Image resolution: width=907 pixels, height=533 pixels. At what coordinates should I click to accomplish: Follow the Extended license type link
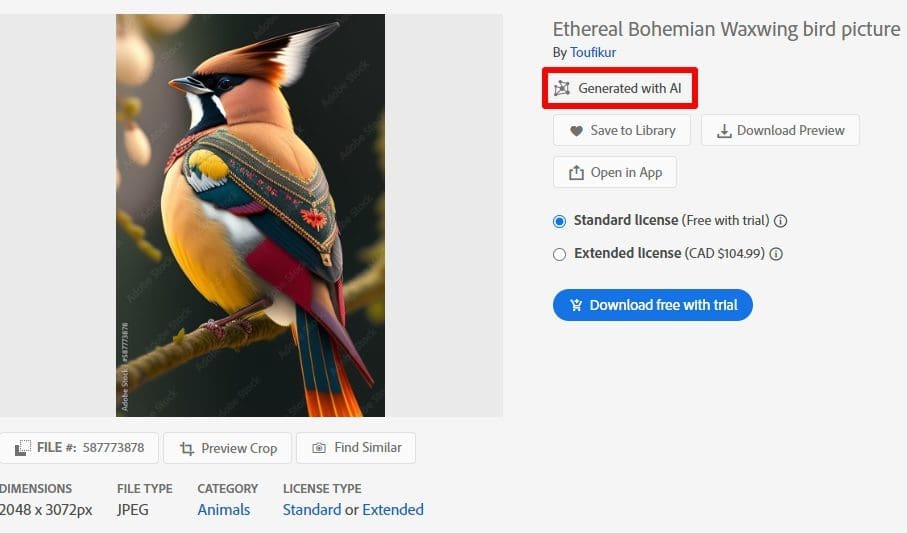(x=393, y=510)
